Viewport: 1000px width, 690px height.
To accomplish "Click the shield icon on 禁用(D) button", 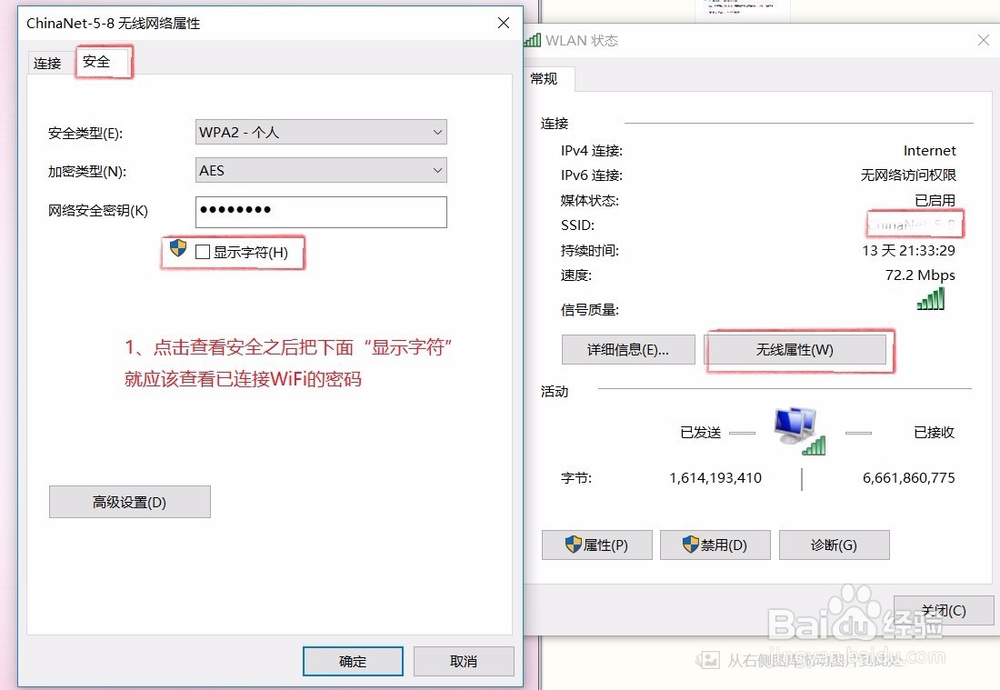I will tap(691, 544).
